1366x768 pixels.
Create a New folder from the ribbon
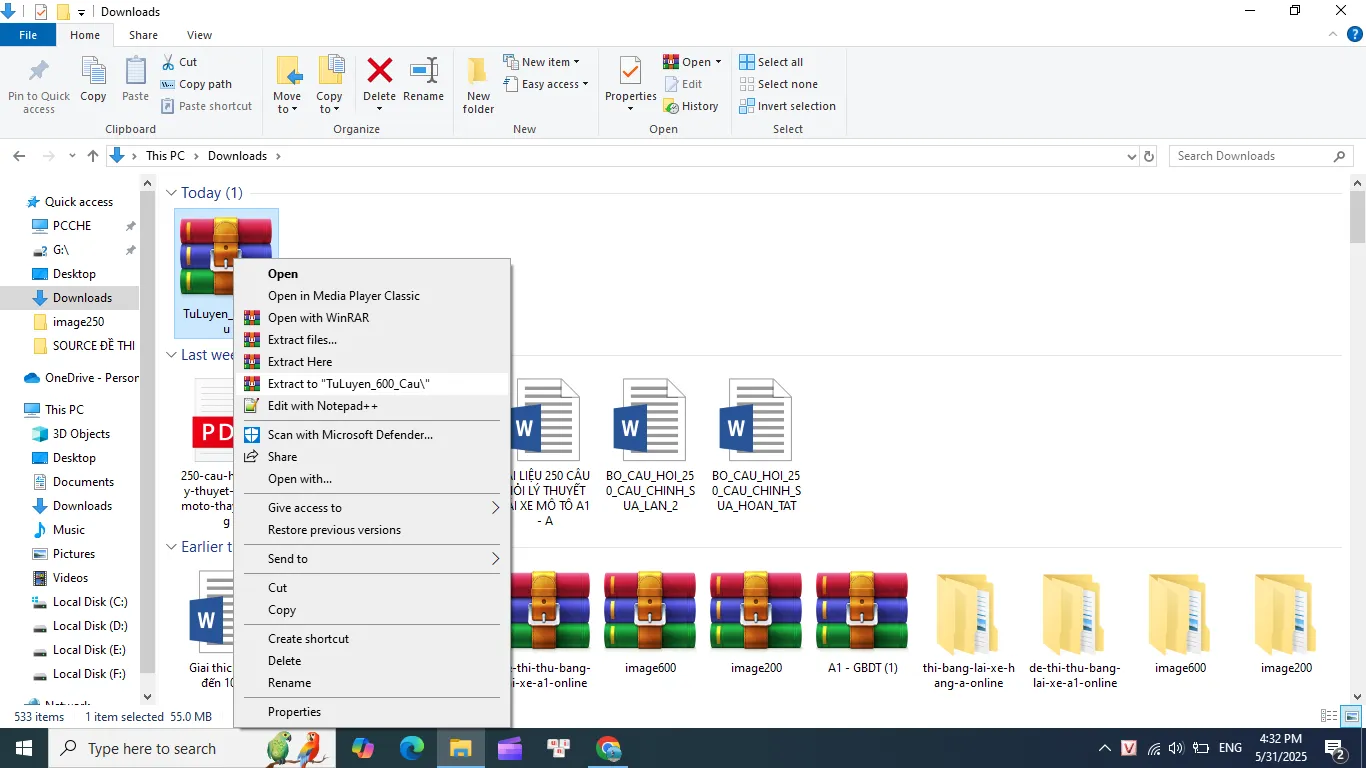[477, 84]
